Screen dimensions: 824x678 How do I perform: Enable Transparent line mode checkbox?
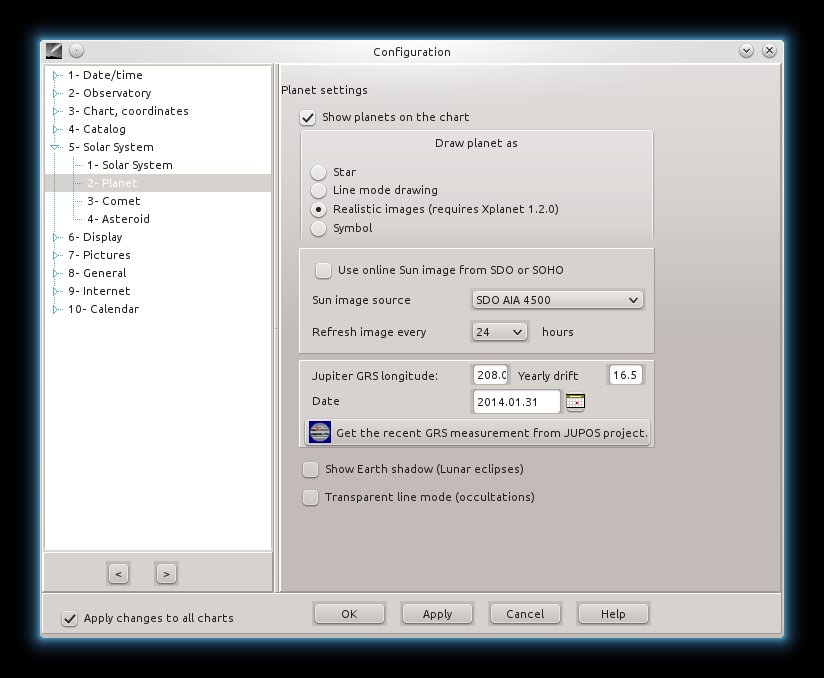tap(311, 497)
